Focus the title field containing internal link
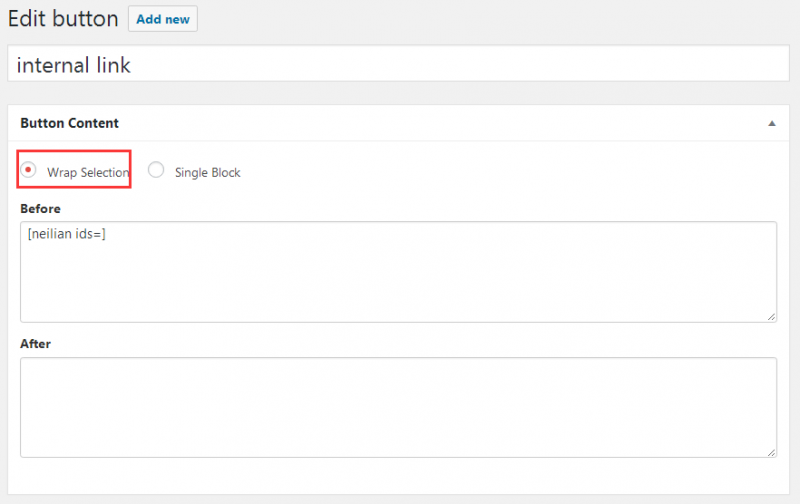The image size is (800, 504). 398,63
